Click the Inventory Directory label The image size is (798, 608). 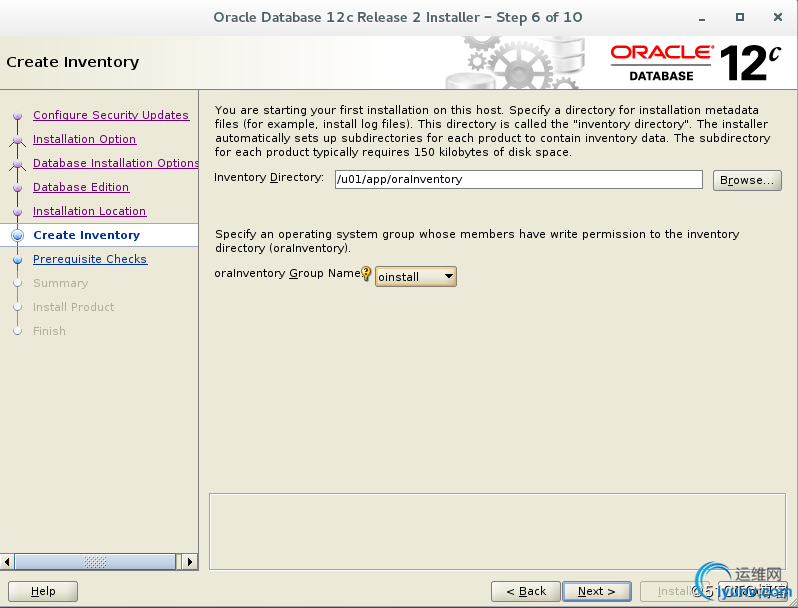tap(269, 177)
